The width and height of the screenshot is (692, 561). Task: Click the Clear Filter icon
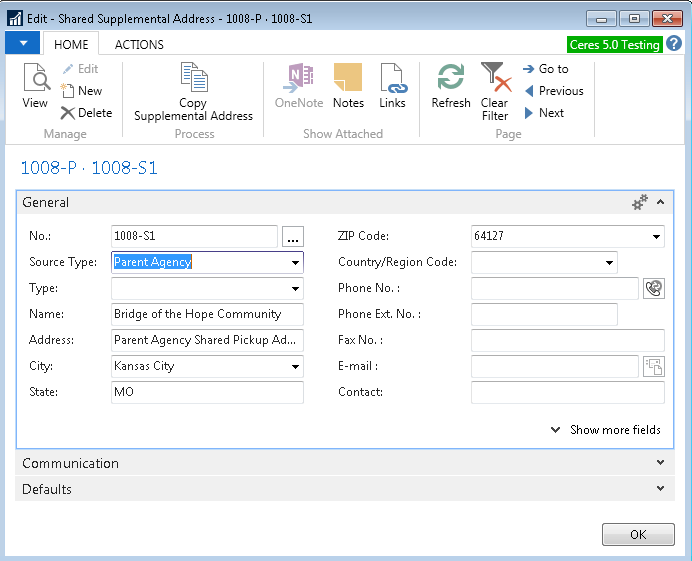click(x=495, y=91)
